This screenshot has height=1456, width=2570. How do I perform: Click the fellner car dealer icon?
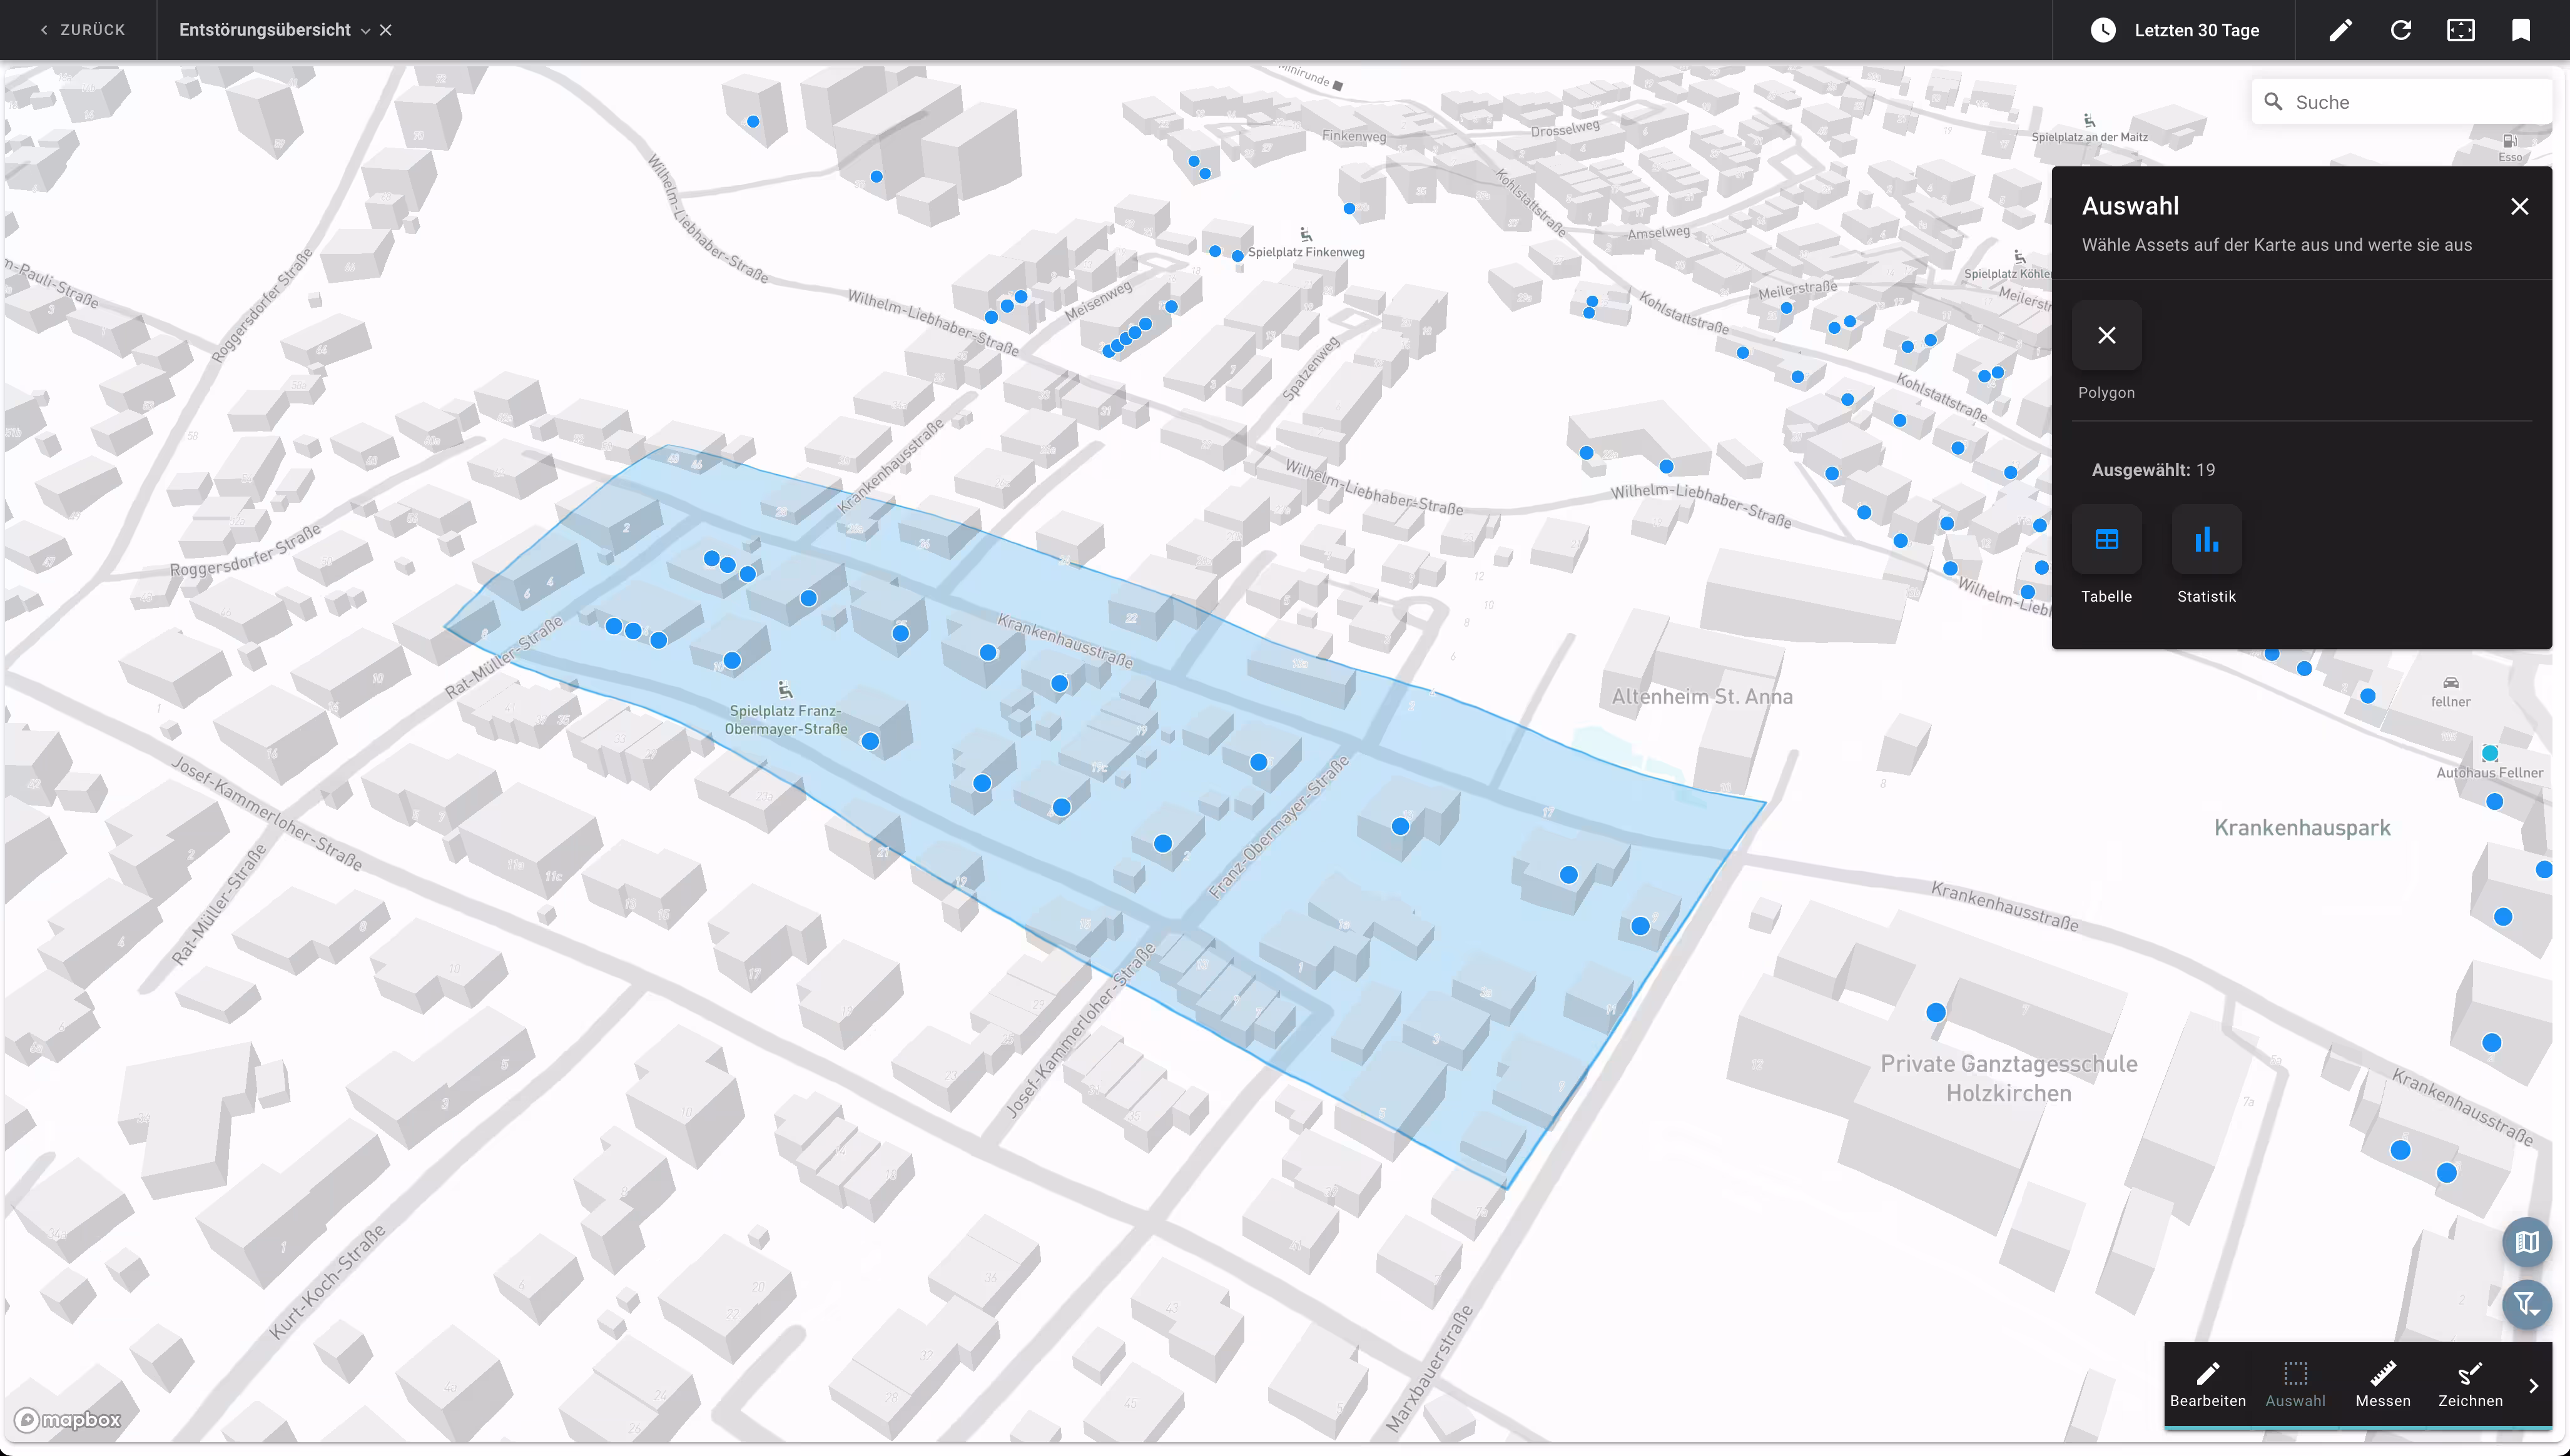(x=2450, y=683)
